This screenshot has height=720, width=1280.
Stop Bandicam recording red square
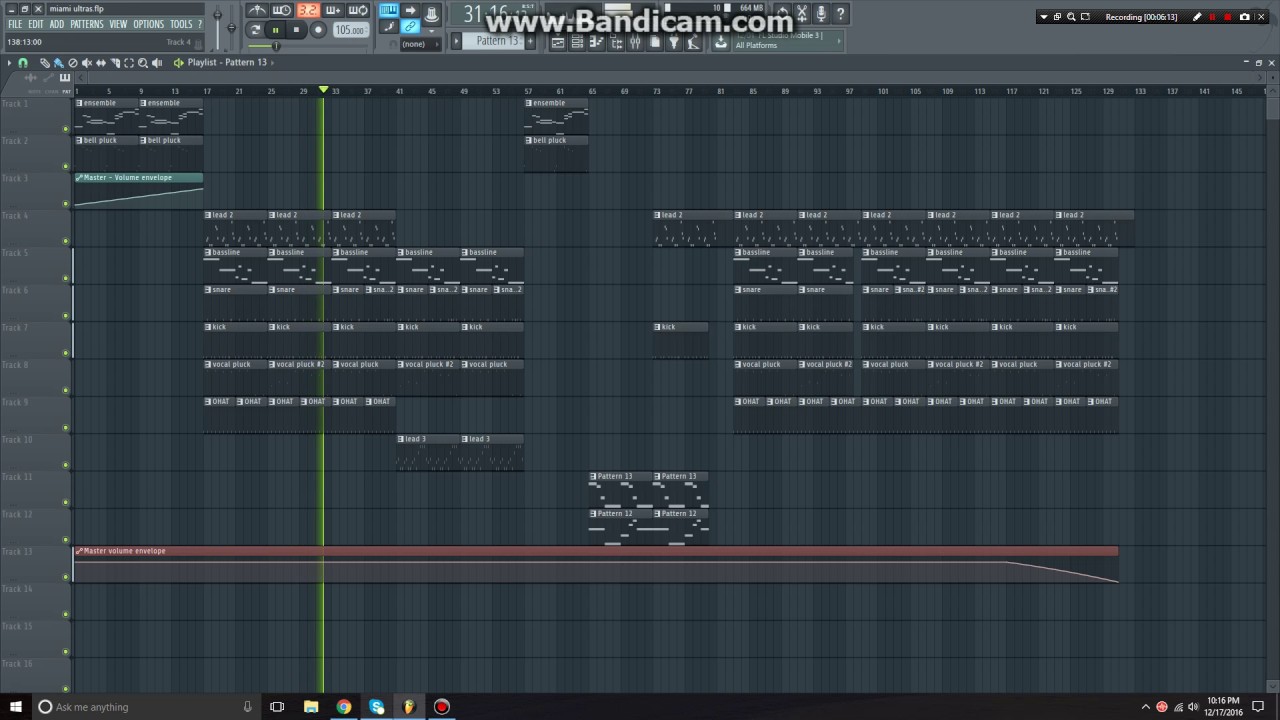click(1227, 17)
